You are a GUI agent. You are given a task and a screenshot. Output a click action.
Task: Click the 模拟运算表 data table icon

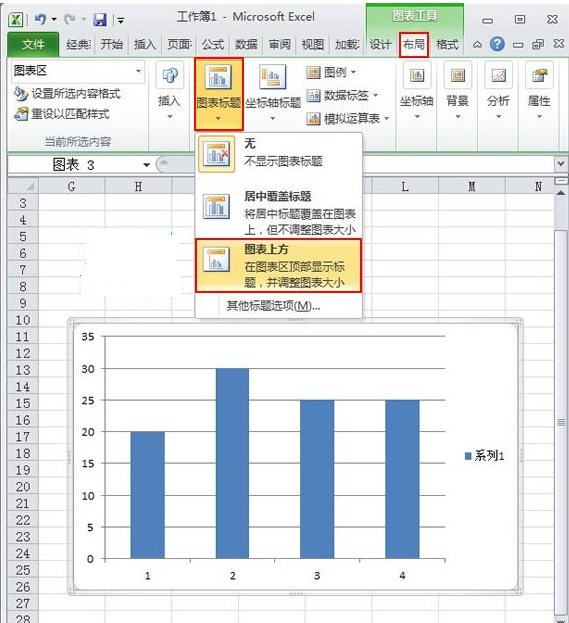314,118
